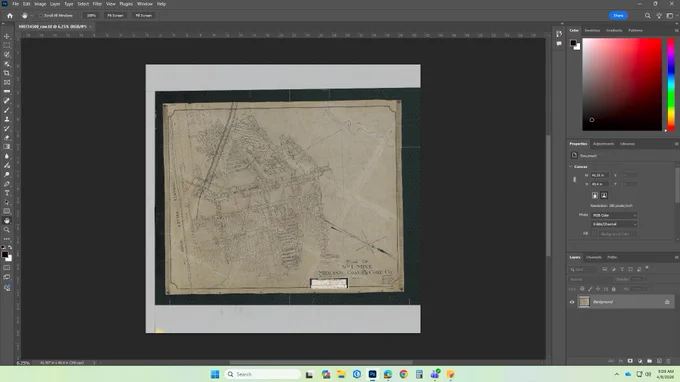Click the Fill Screen button
Screen dimensions: 680x382
click(144, 16)
